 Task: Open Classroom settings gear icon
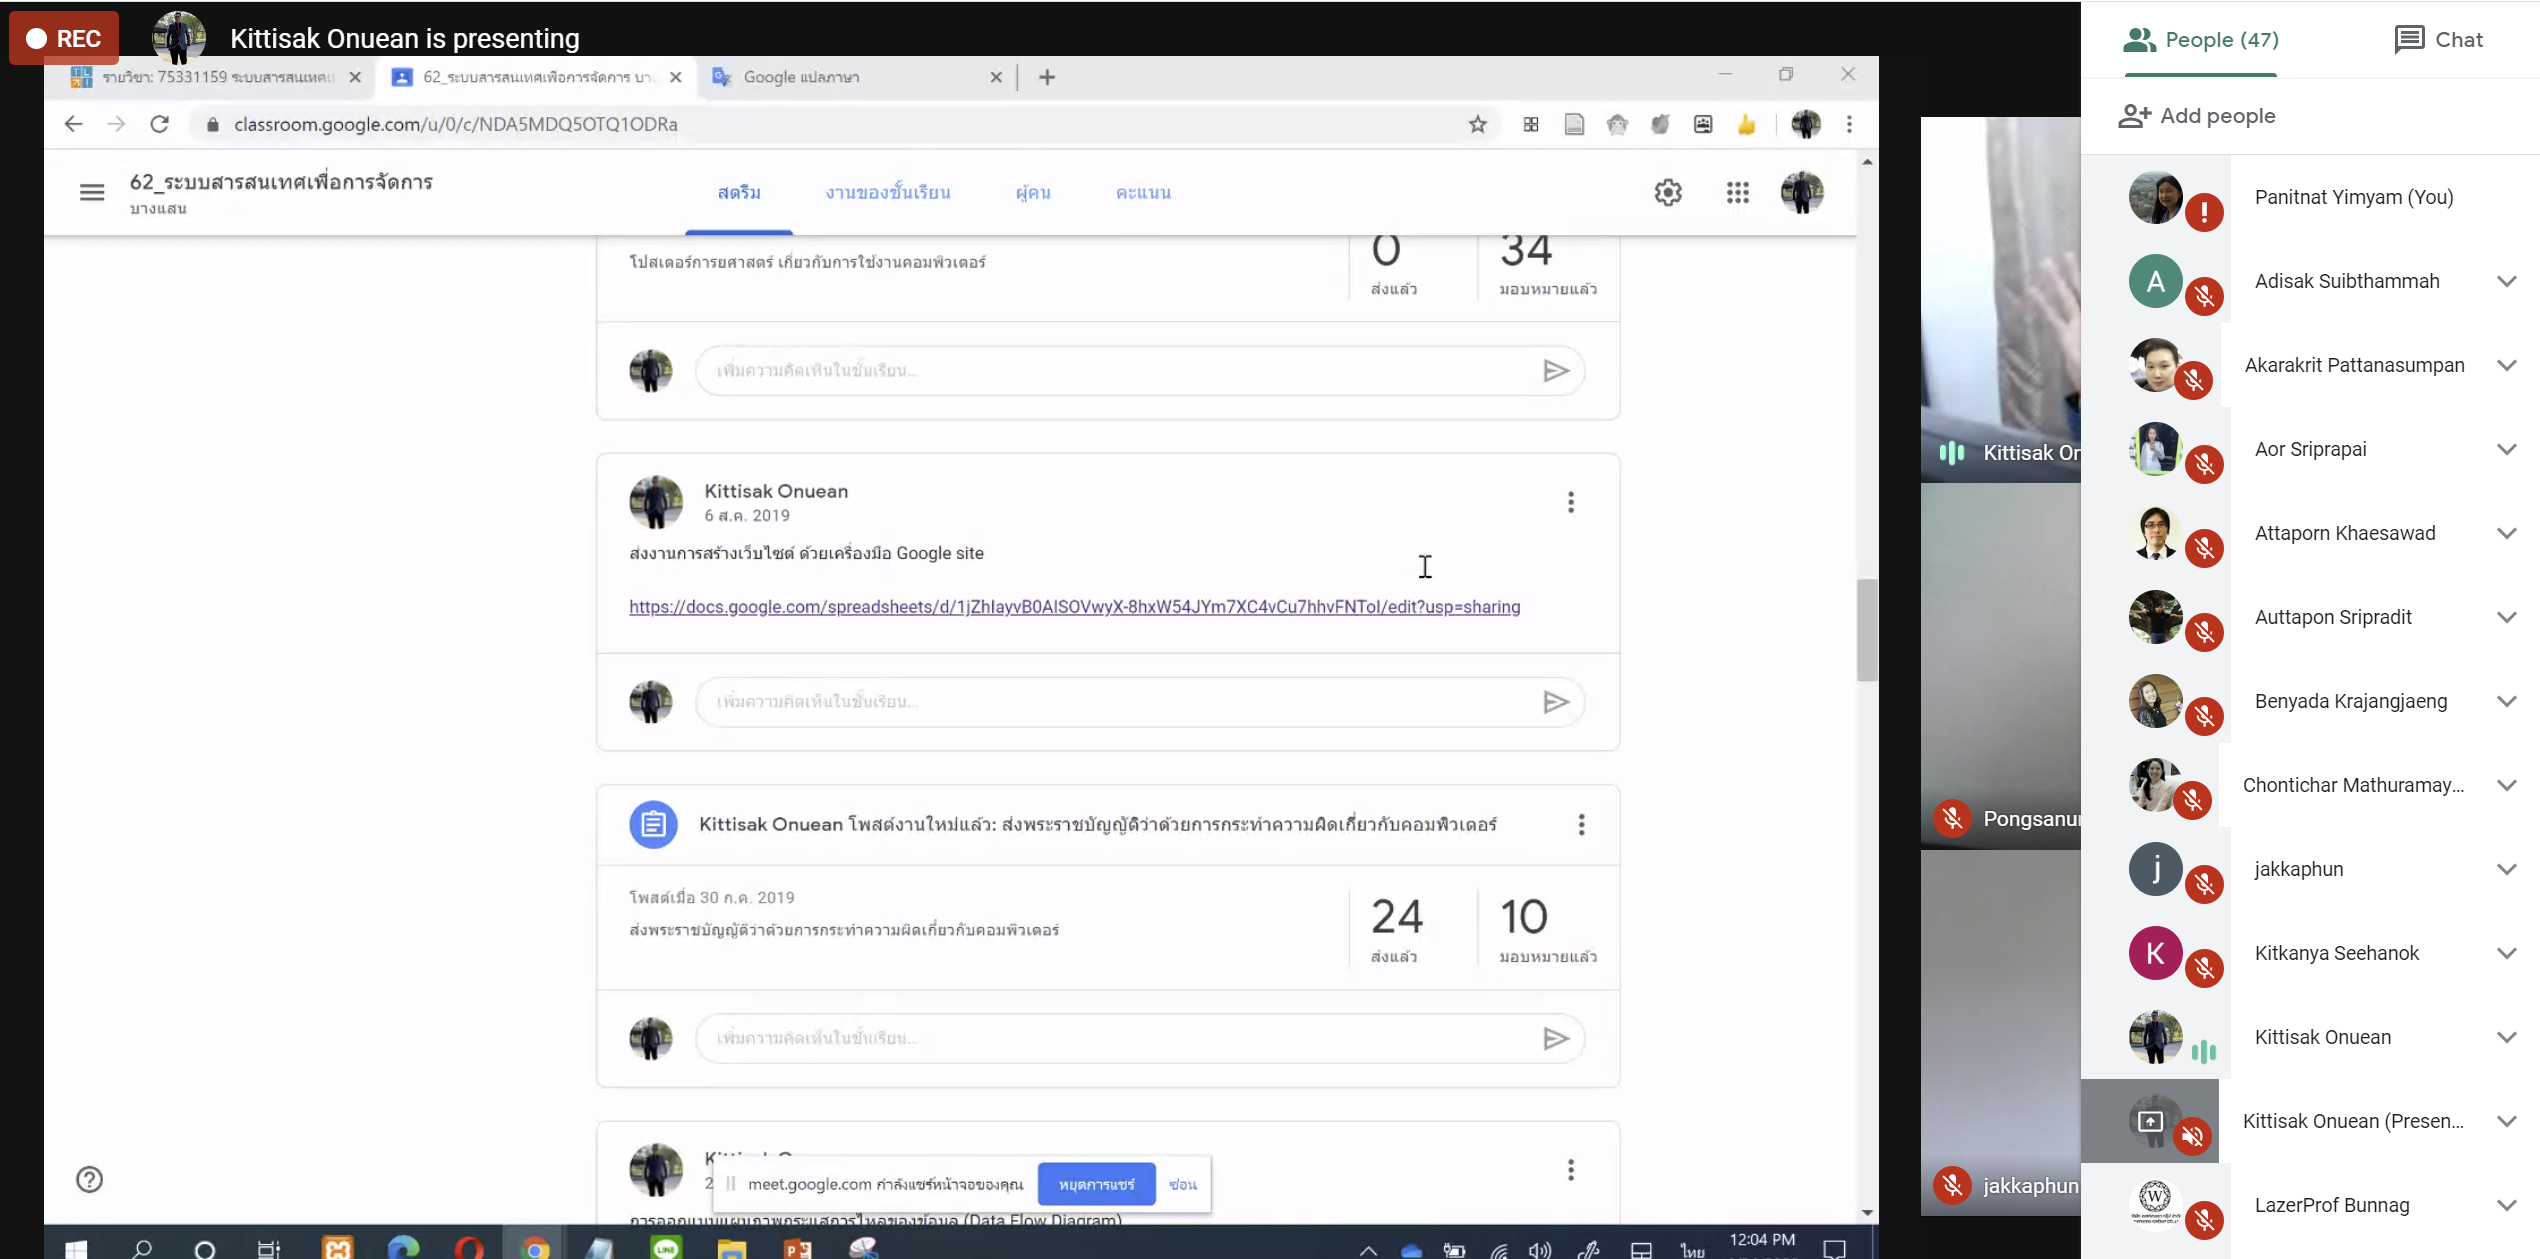1667,192
